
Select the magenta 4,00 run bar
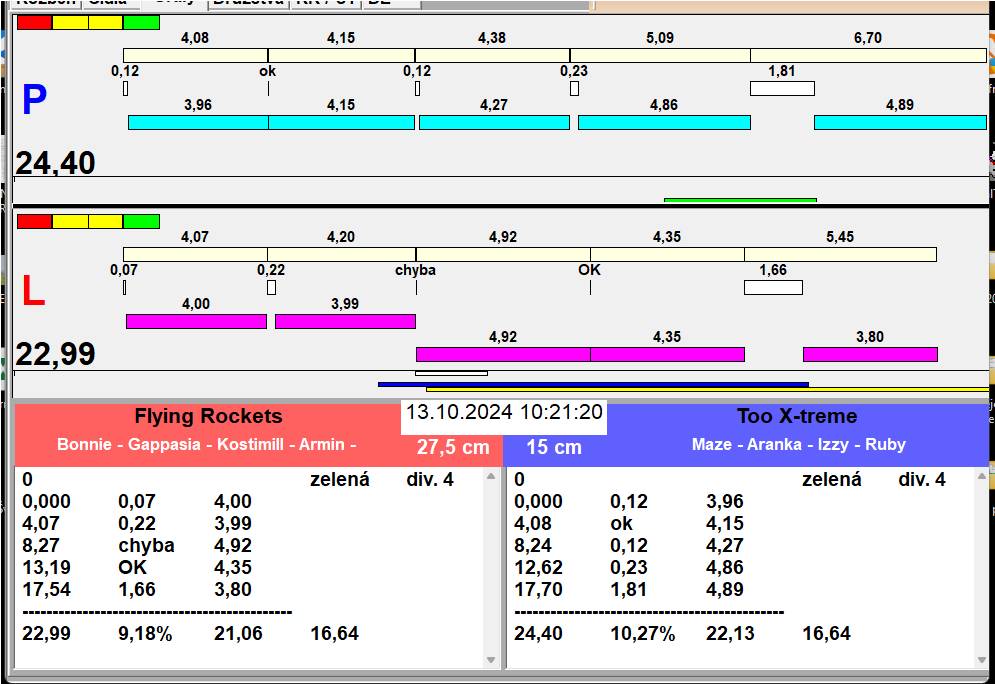pos(197,321)
